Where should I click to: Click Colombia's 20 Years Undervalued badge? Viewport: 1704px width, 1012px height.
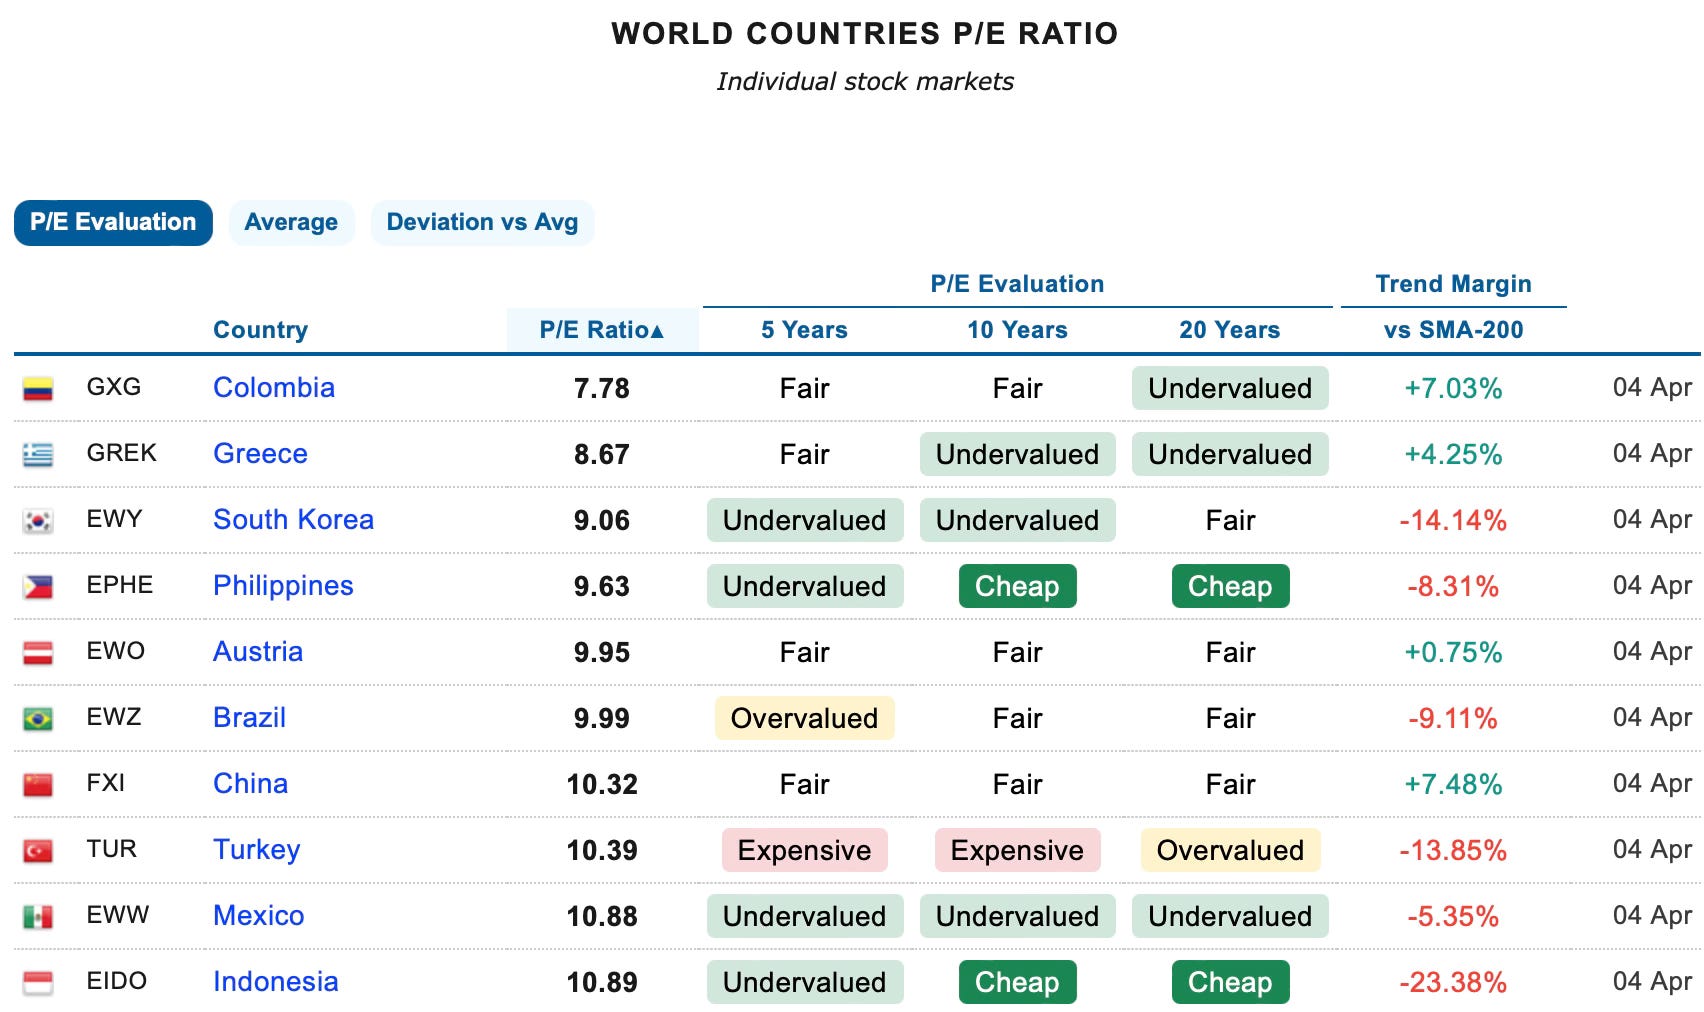[x=1230, y=388]
